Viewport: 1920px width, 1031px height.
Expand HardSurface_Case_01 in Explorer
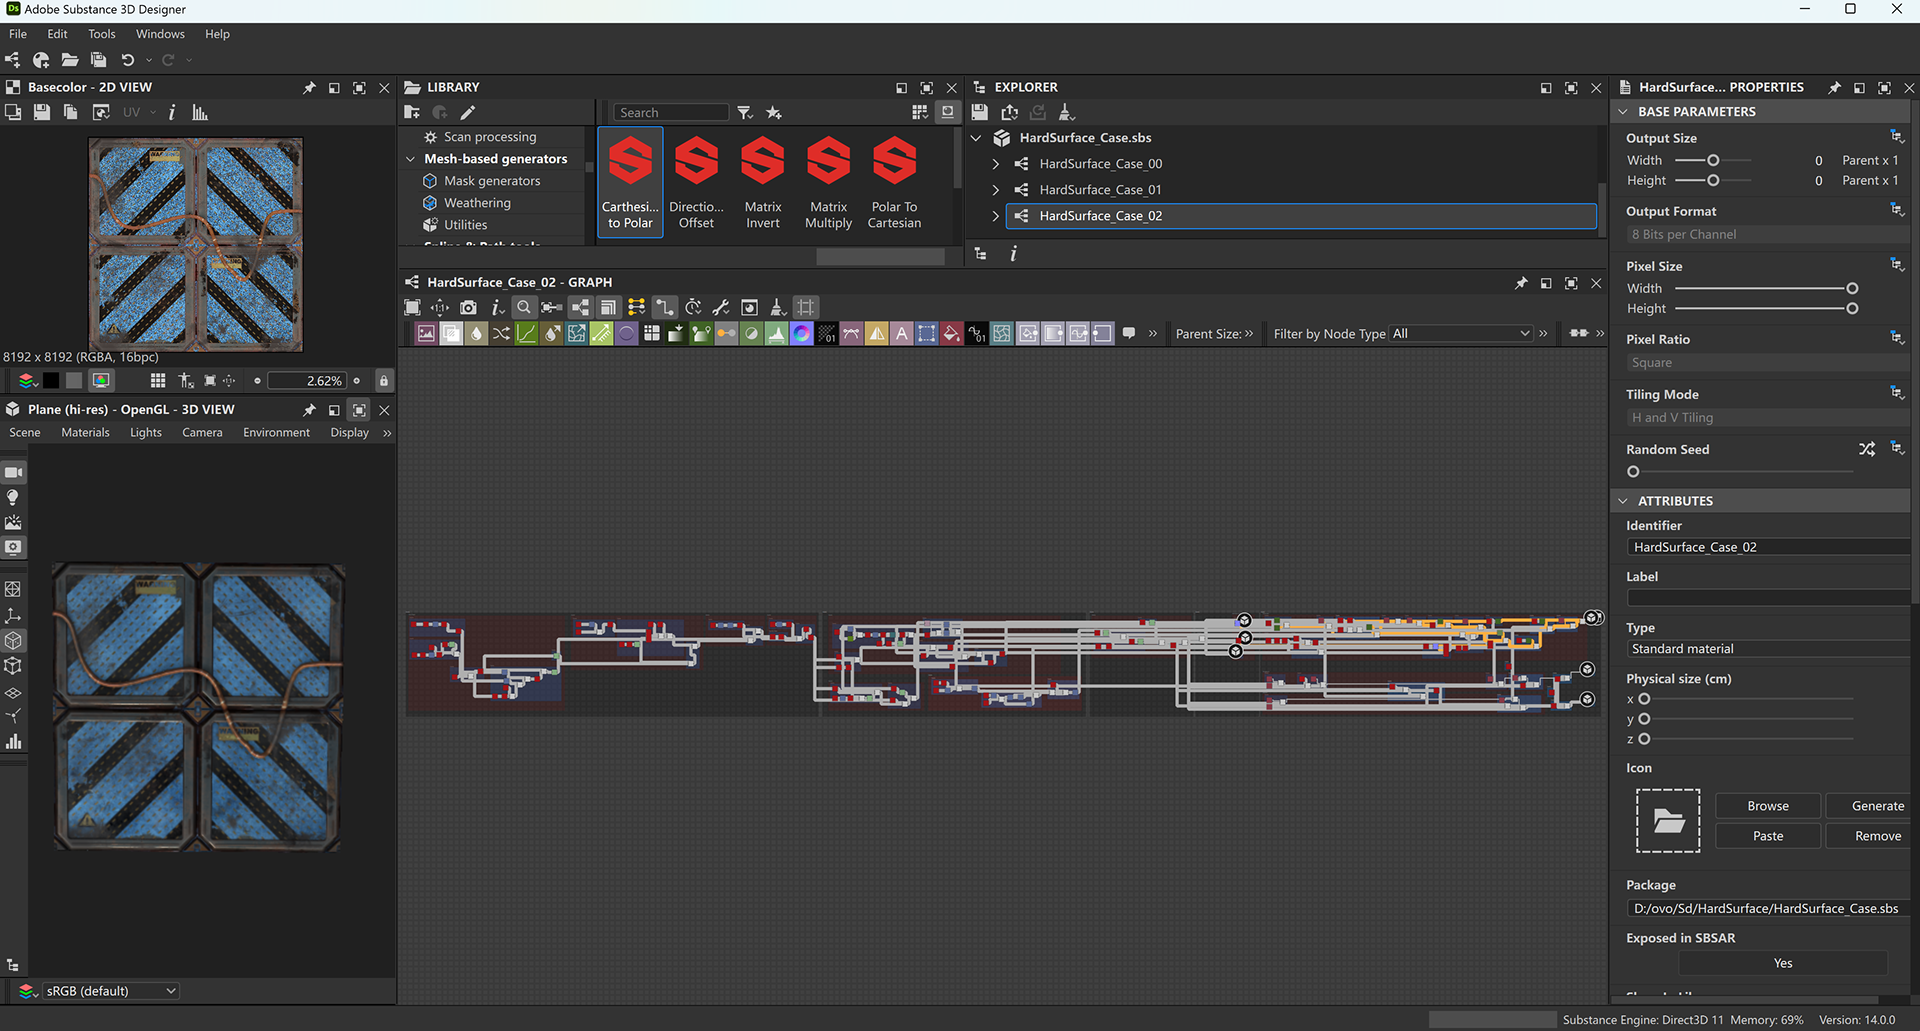pyautogui.click(x=995, y=189)
